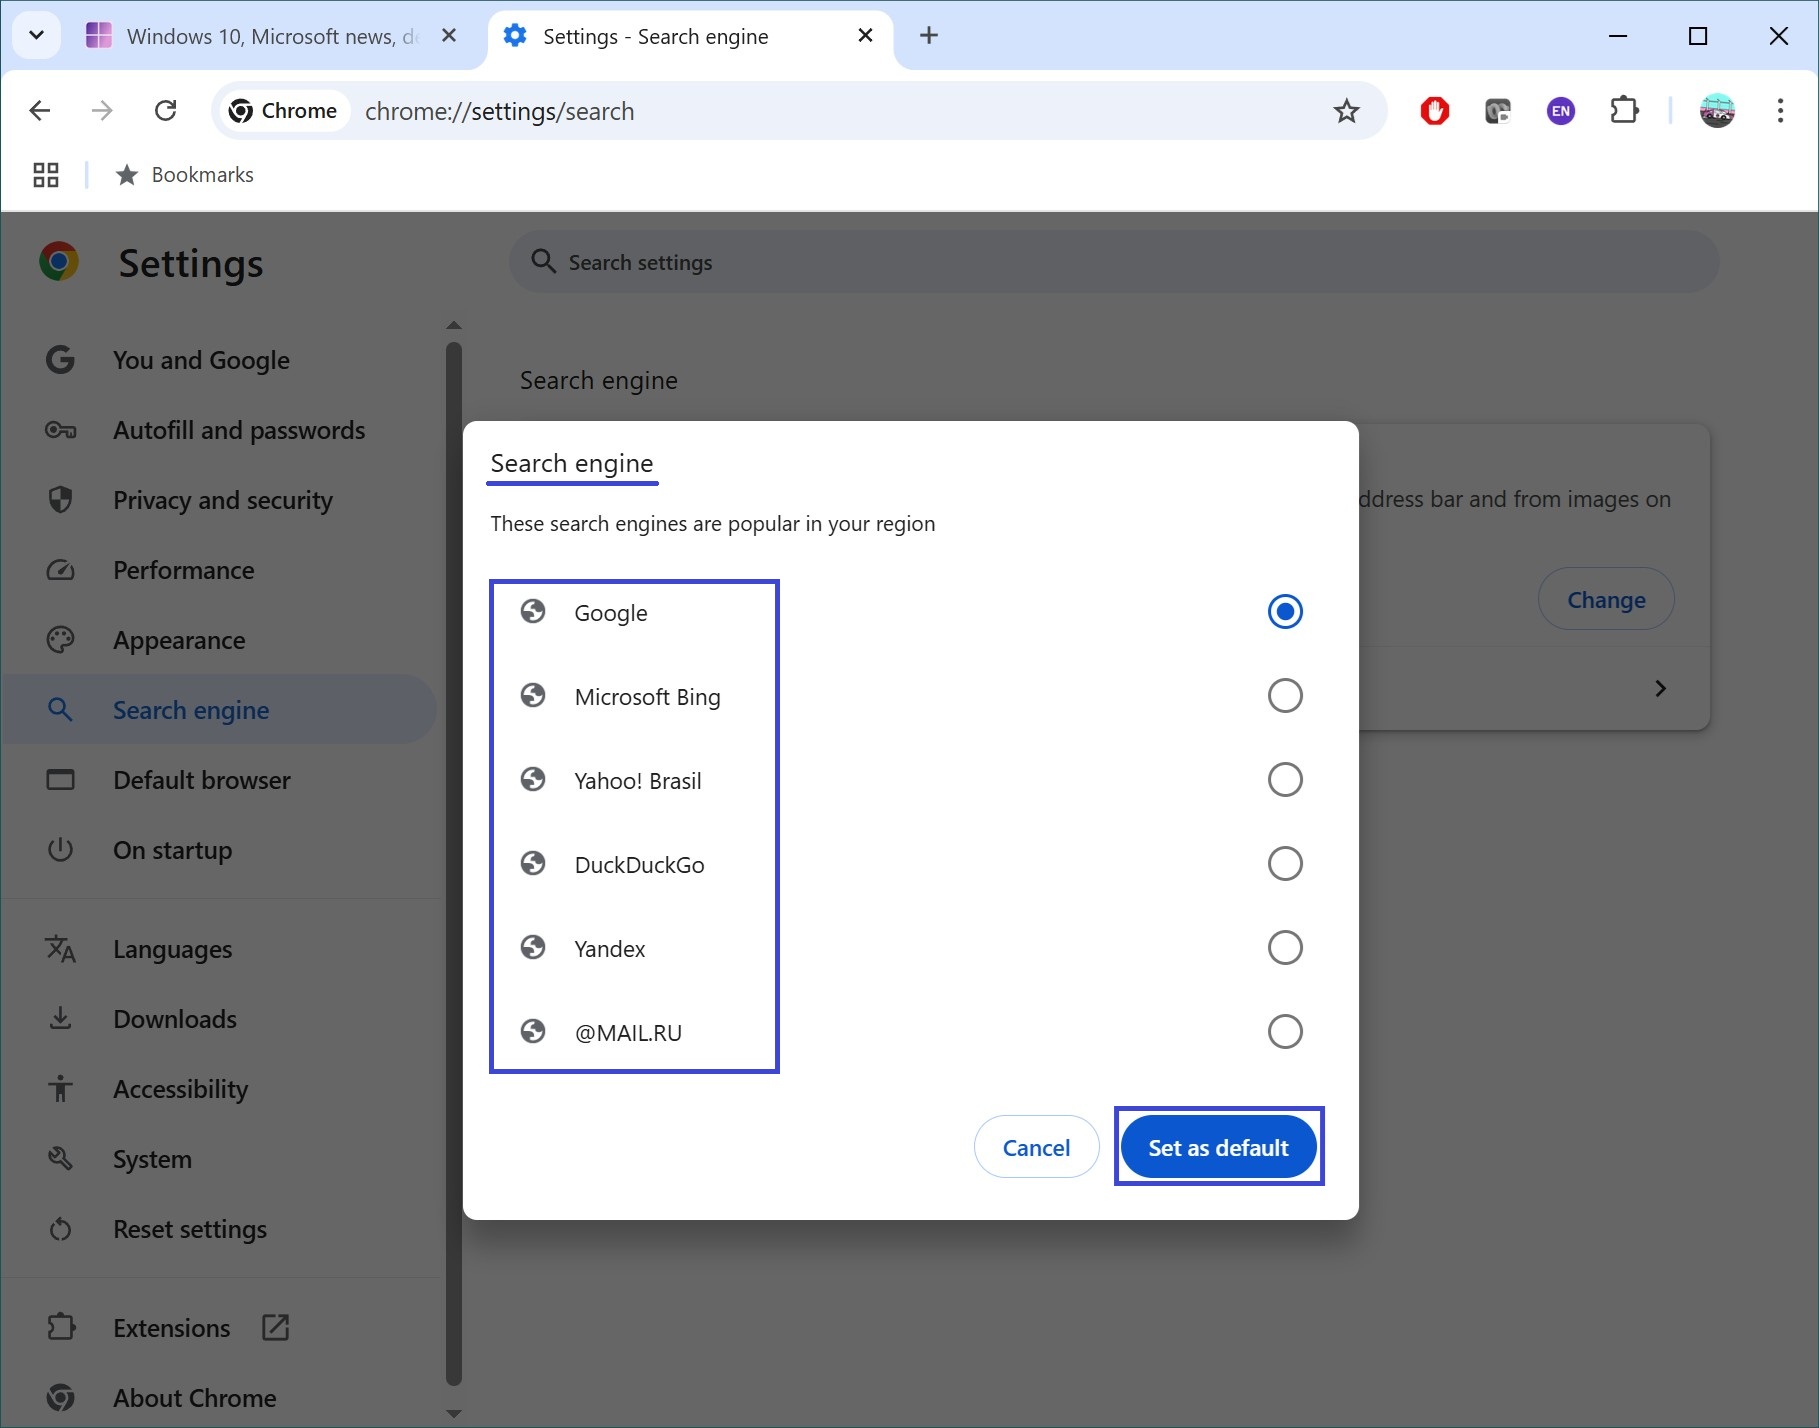
Task: Open the profile avatar menu
Action: click(x=1717, y=111)
